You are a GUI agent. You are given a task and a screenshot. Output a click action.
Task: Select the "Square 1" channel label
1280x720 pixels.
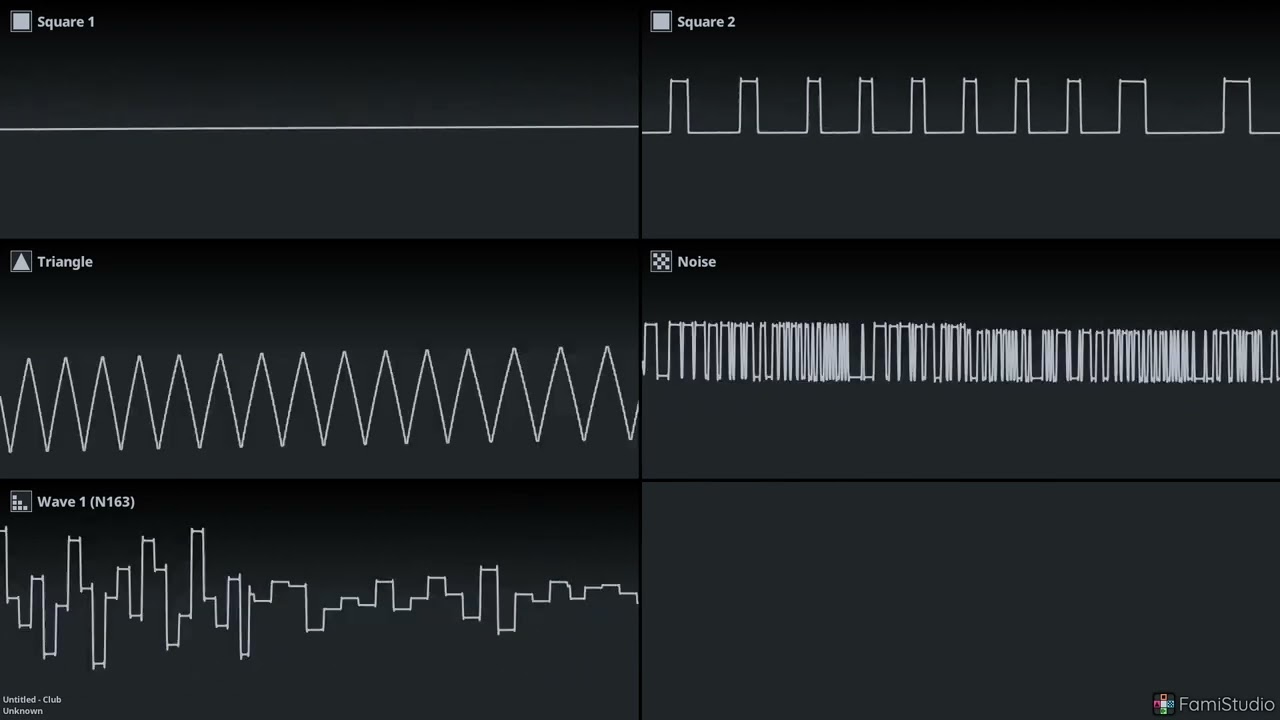(x=66, y=22)
